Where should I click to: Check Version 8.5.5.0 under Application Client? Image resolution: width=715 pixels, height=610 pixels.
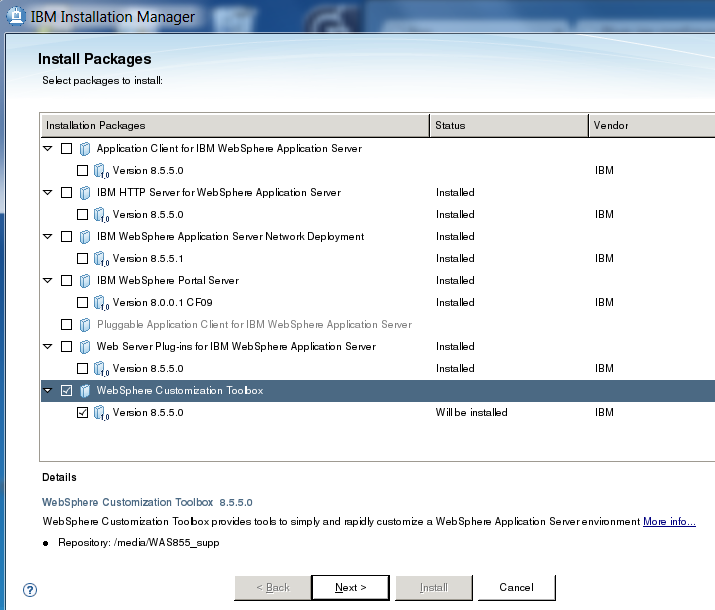tap(83, 171)
